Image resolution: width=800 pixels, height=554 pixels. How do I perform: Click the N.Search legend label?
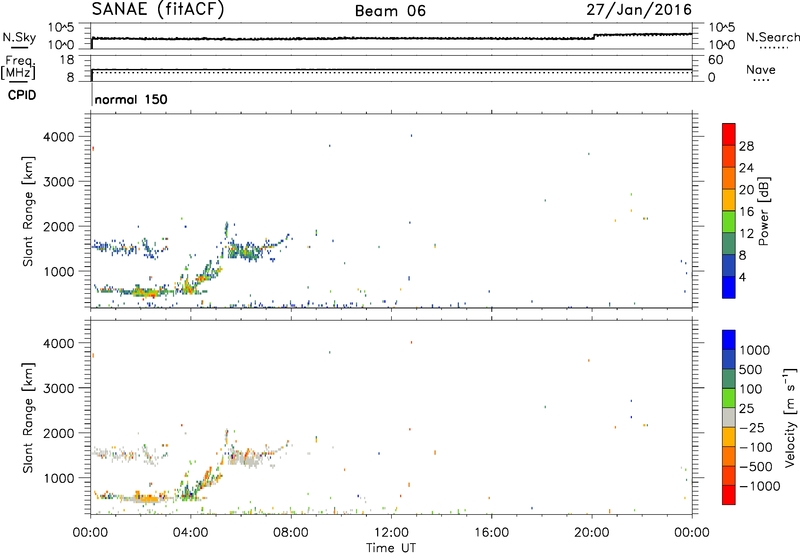click(x=773, y=37)
